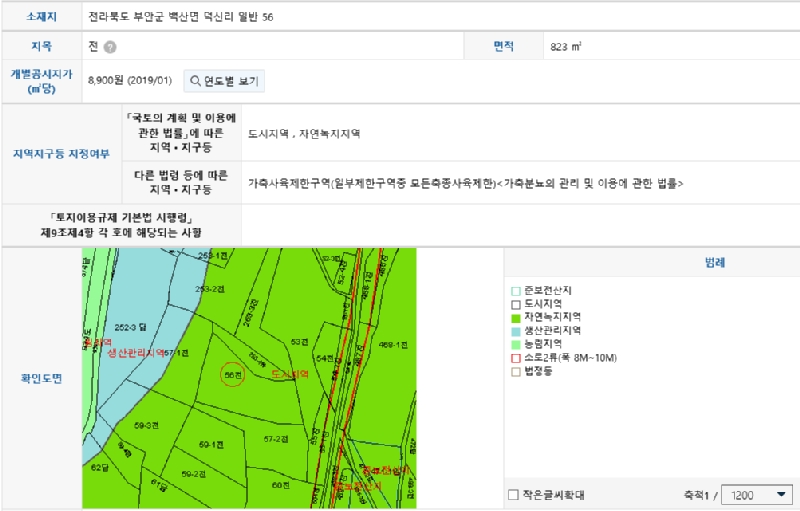
Task: Click the 도시지역 , 자연녹지지역 zoning text
Action: coord(304,134)
